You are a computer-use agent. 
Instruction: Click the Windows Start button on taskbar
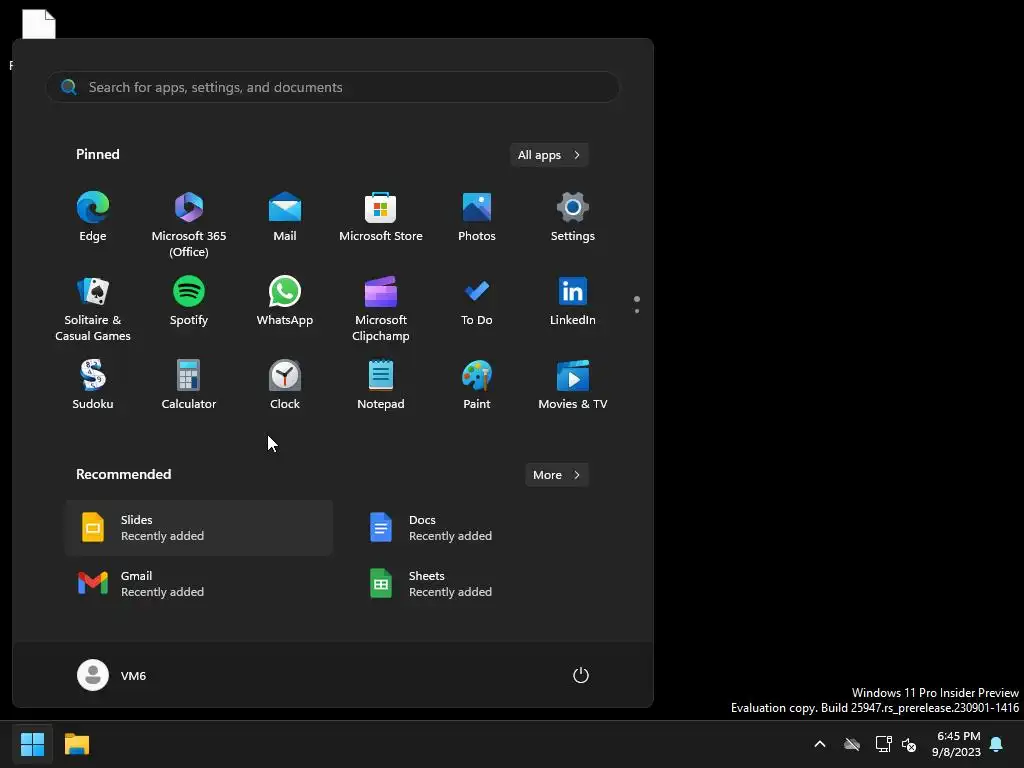click(x=32, y=744)
